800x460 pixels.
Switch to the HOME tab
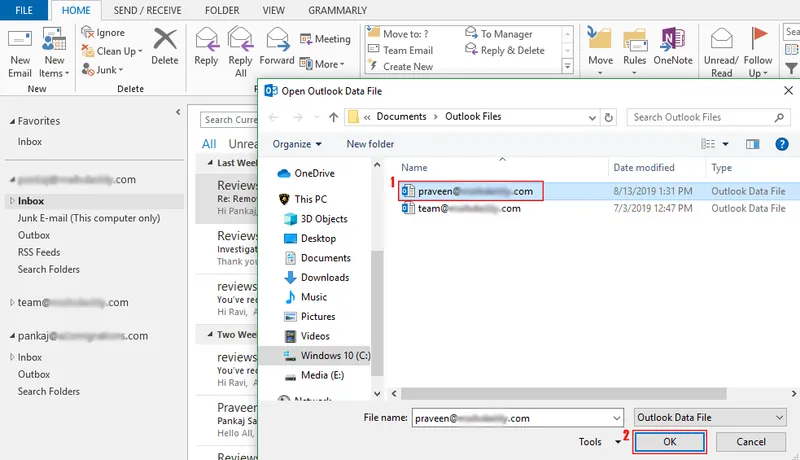76,10
